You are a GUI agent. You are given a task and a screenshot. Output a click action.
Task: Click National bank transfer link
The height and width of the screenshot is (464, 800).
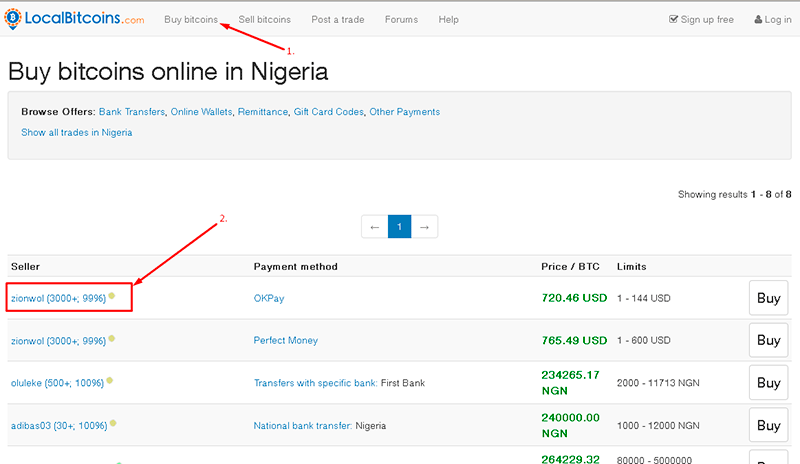[303, 425]
